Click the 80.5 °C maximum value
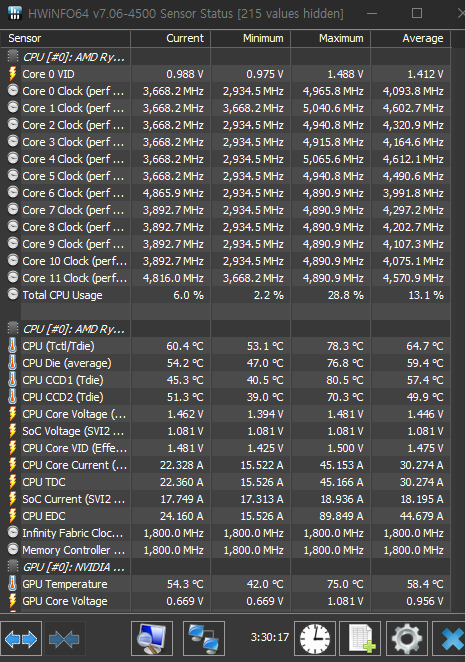This screenshot has width=465, height=662. [345, 380]
